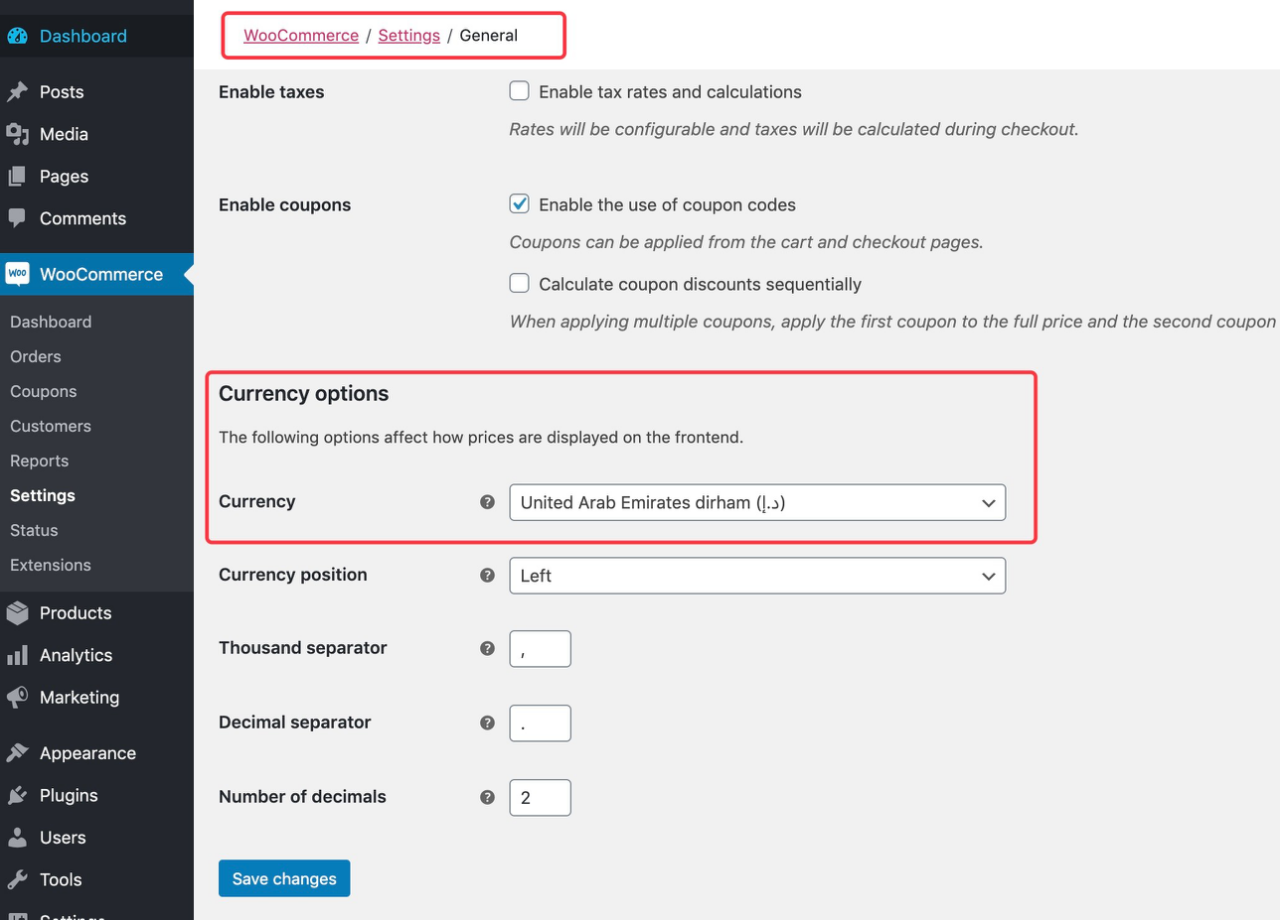Click the Plugins plug icon

tap(17, 795)
